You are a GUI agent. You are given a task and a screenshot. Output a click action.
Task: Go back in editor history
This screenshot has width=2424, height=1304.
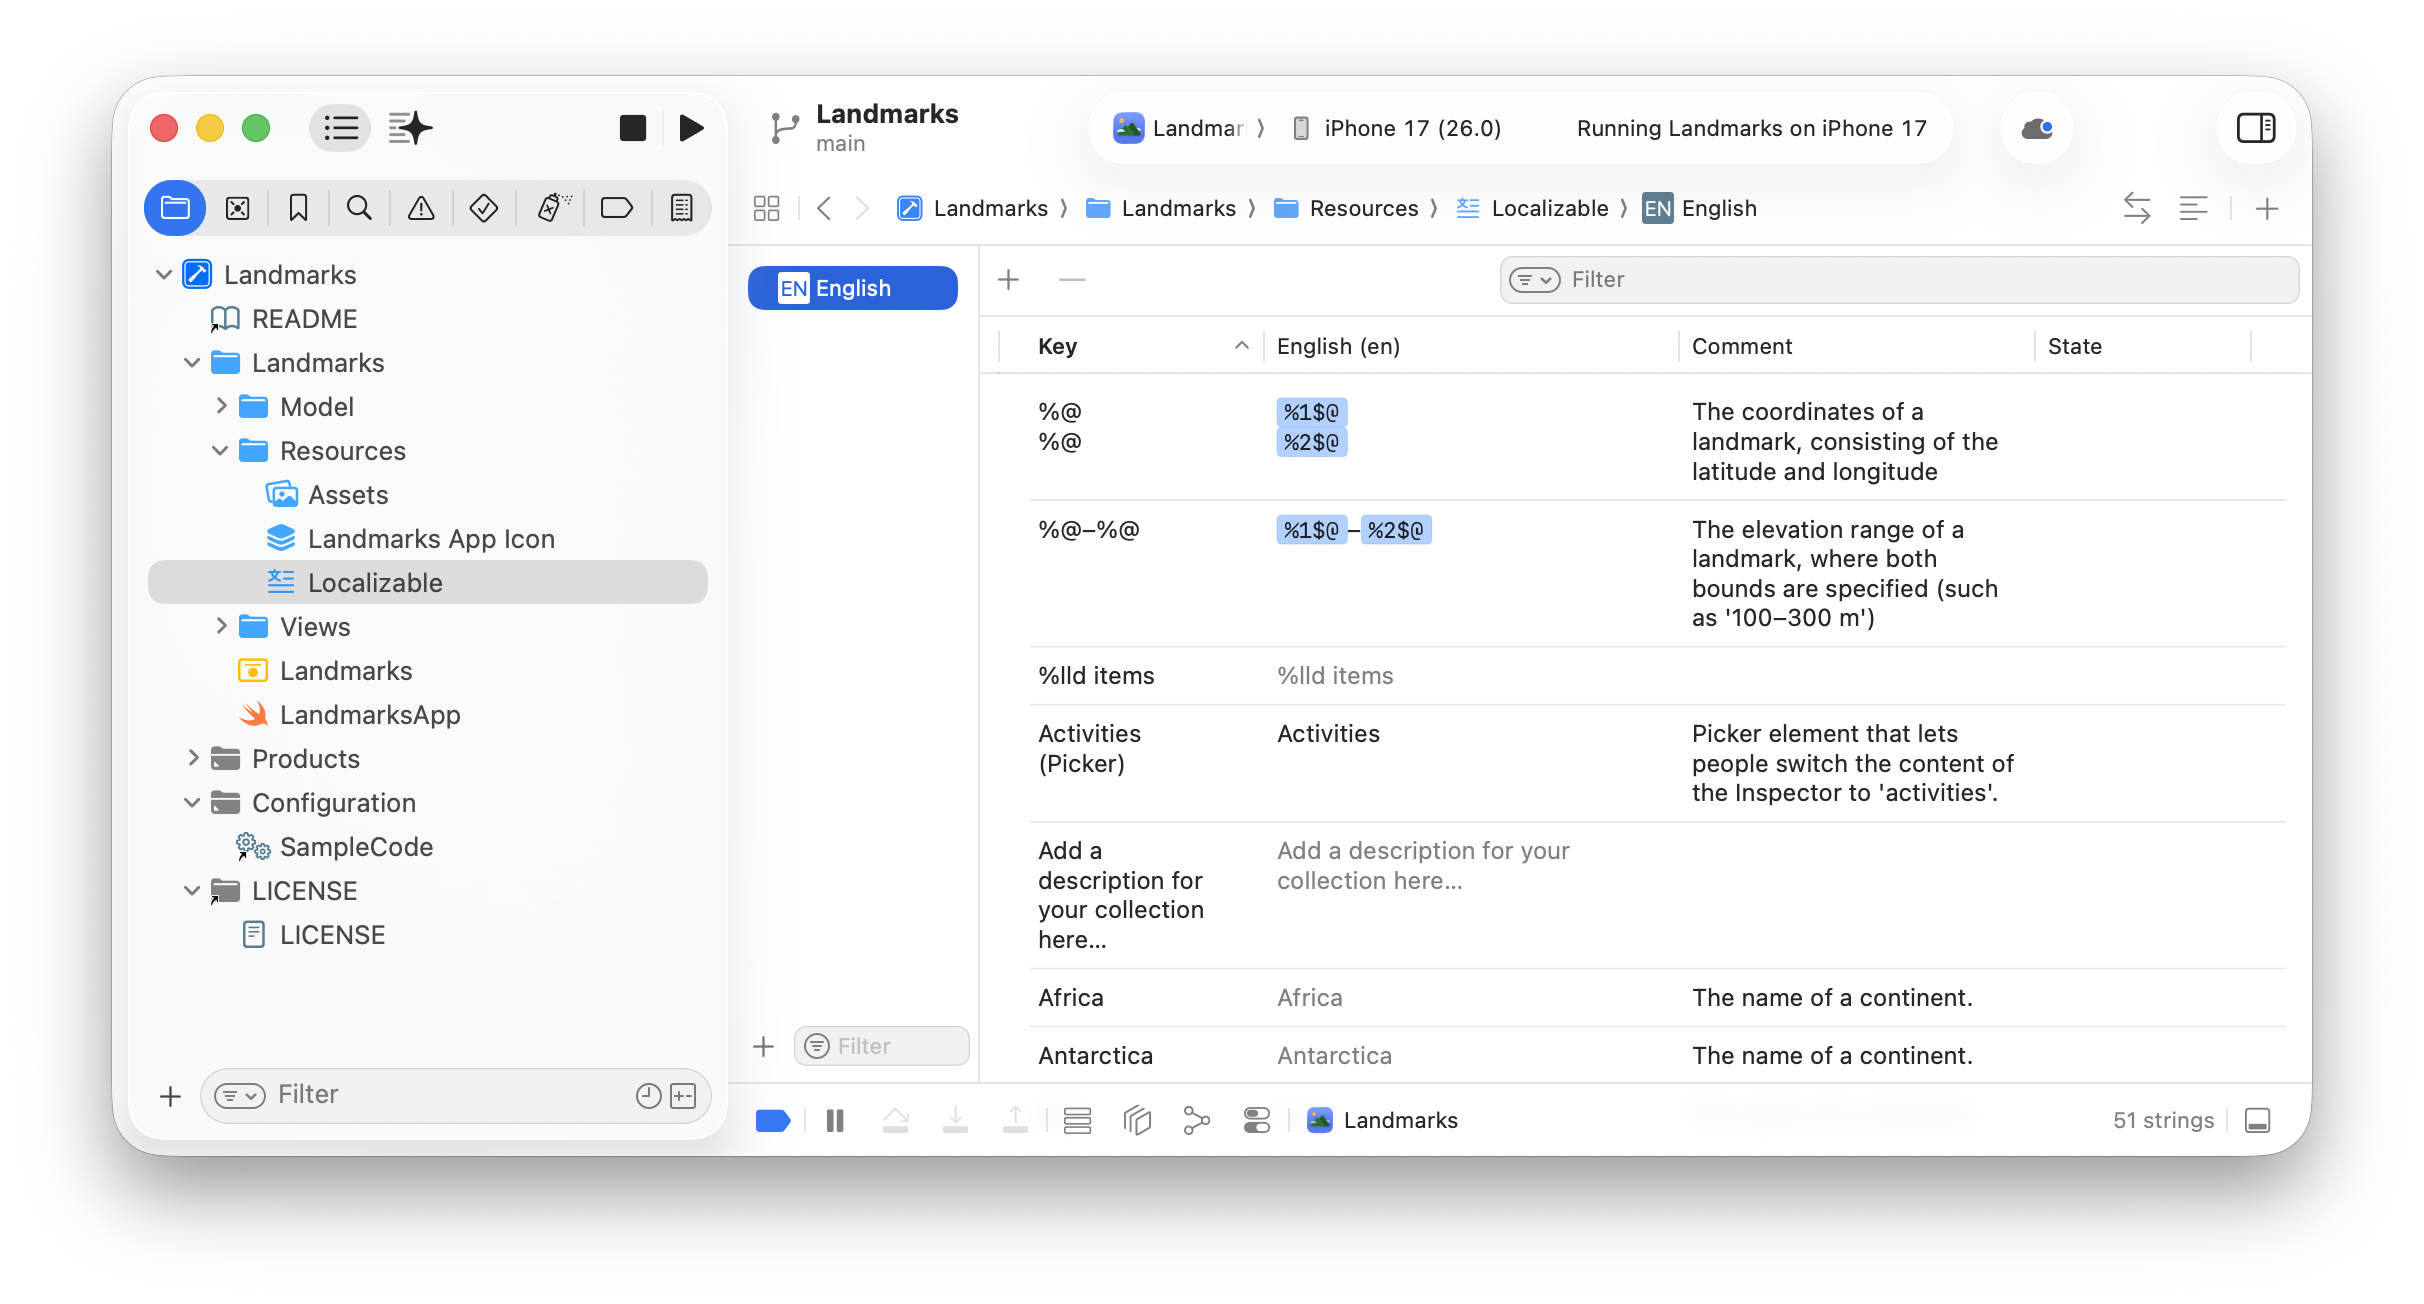pyautogui.click(x=824, y=208)
